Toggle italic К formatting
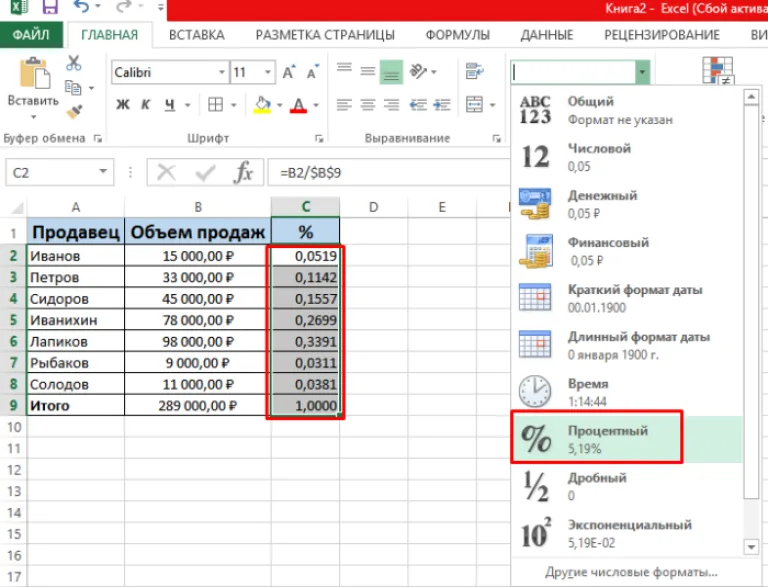 tap(145, 105)
